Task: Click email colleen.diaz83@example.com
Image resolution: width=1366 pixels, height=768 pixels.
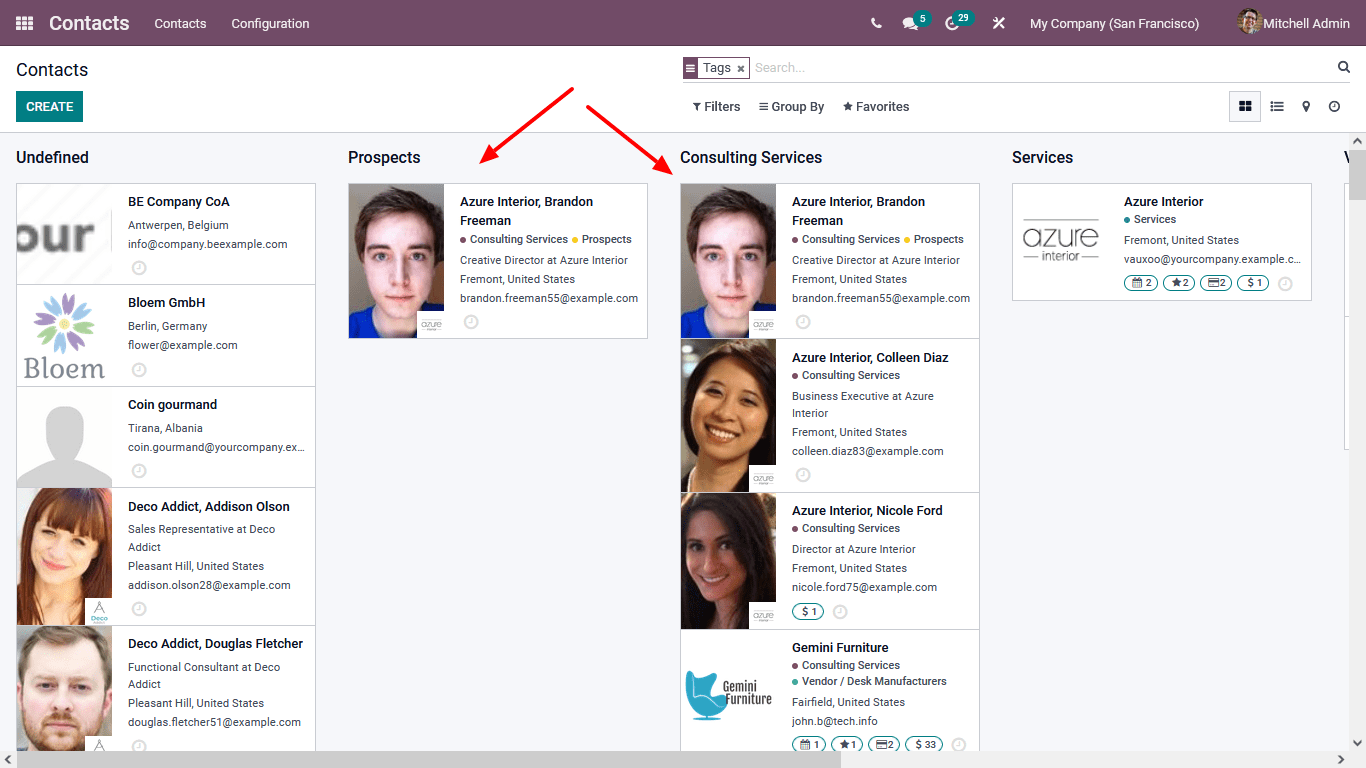Action: [x=868, y=451]
